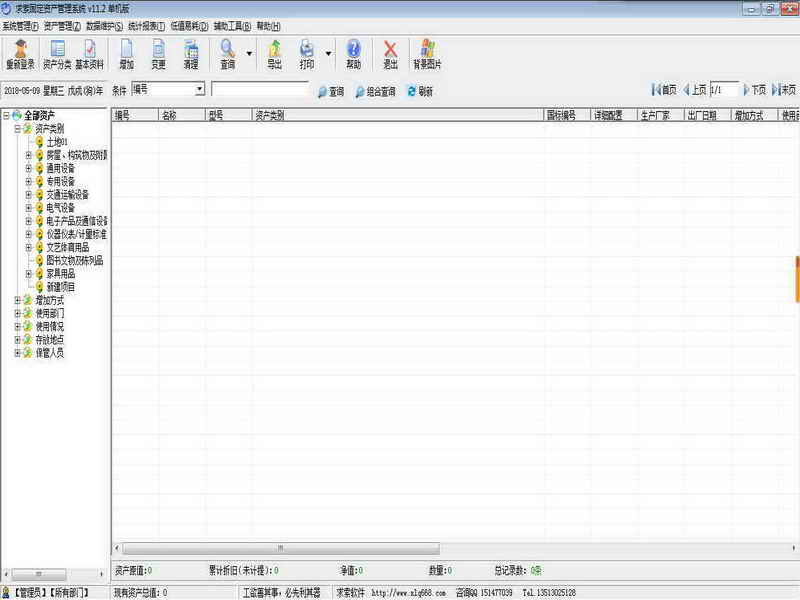Expand the 增加方式 tree node

coord(17,300)
